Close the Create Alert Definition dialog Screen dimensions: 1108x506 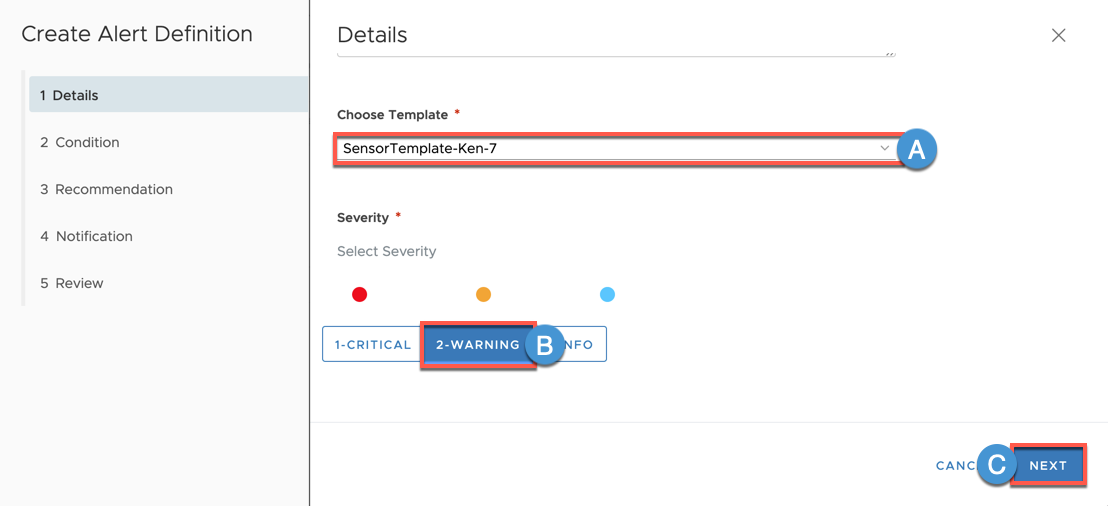[1058, 35]
